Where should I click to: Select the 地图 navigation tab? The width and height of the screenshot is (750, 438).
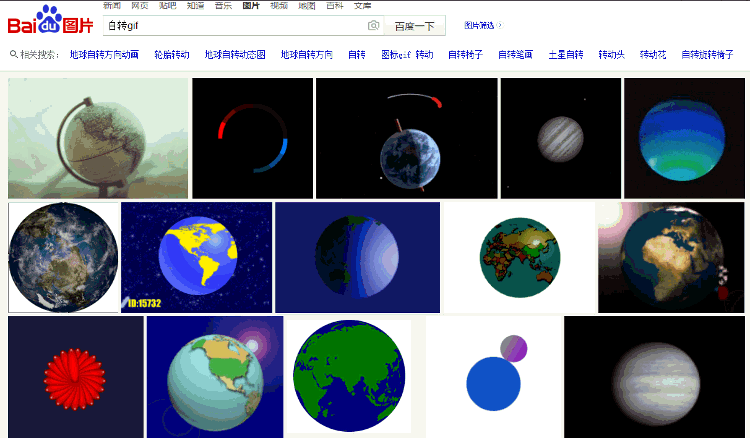(306, 5)
